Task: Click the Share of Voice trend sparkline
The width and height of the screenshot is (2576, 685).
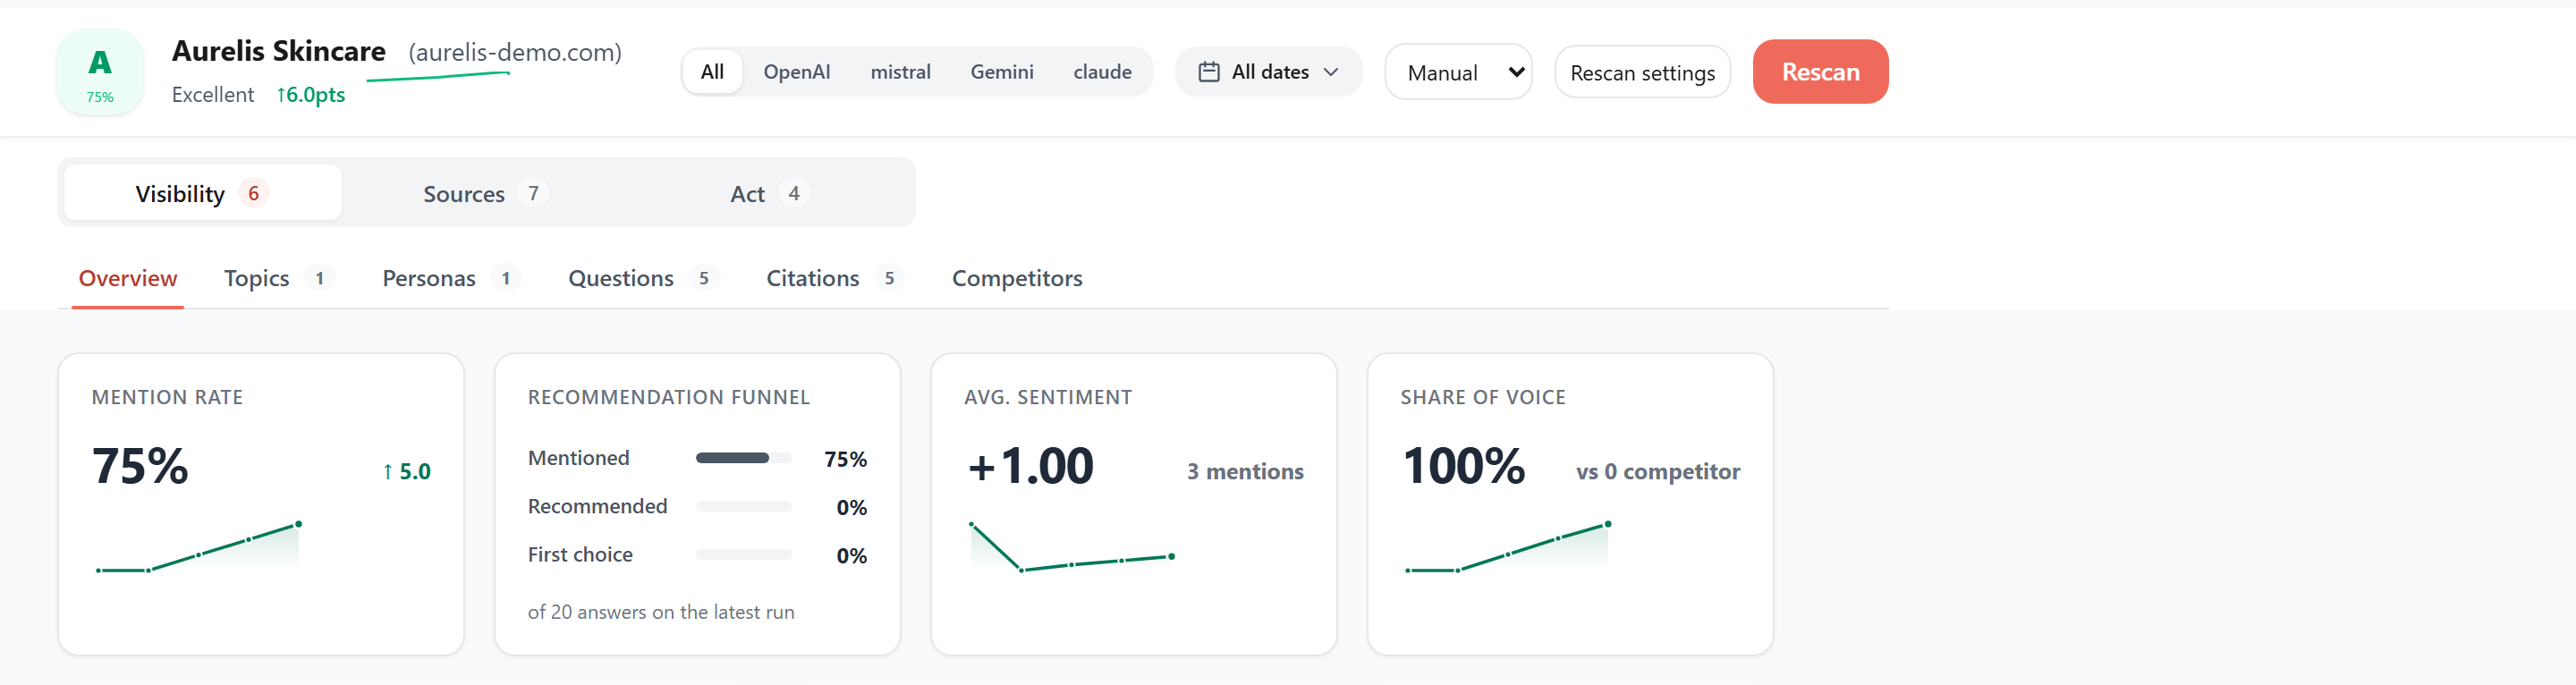Action: coord(1507,547)
